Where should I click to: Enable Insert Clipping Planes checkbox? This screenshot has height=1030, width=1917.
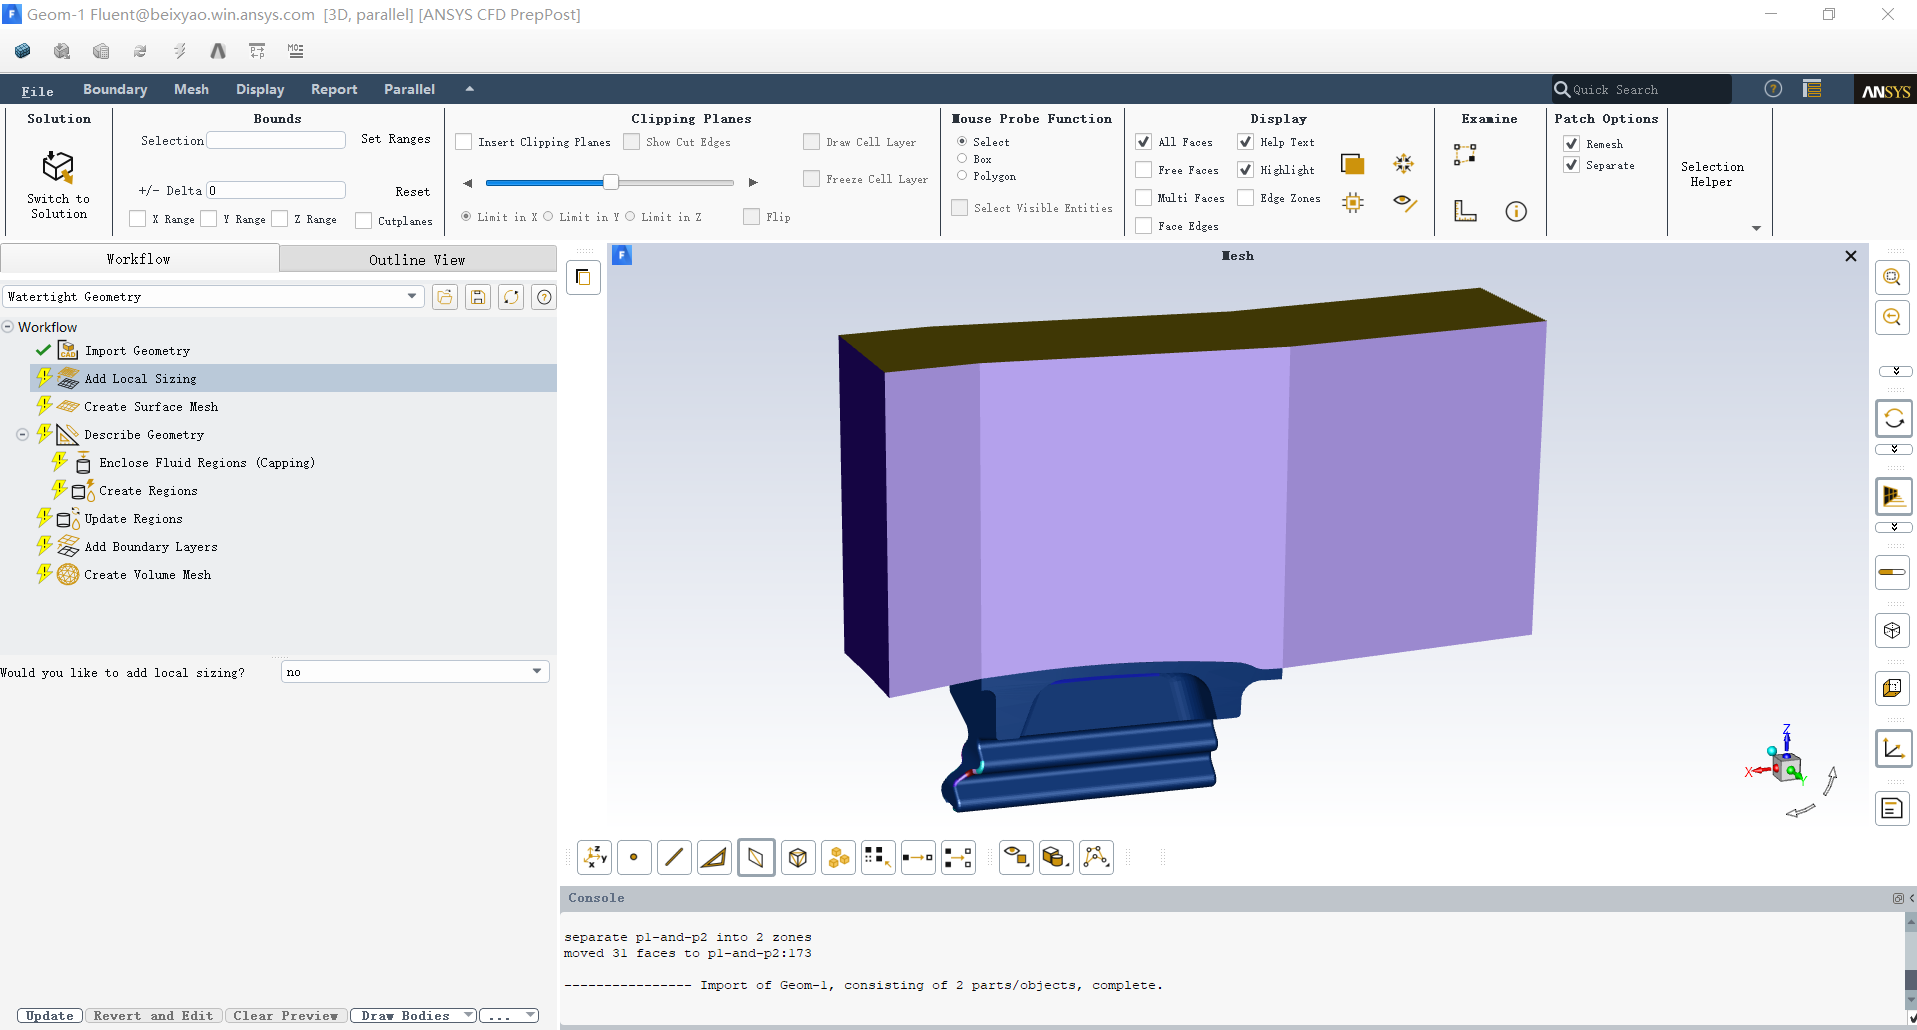tap(464, 142)
